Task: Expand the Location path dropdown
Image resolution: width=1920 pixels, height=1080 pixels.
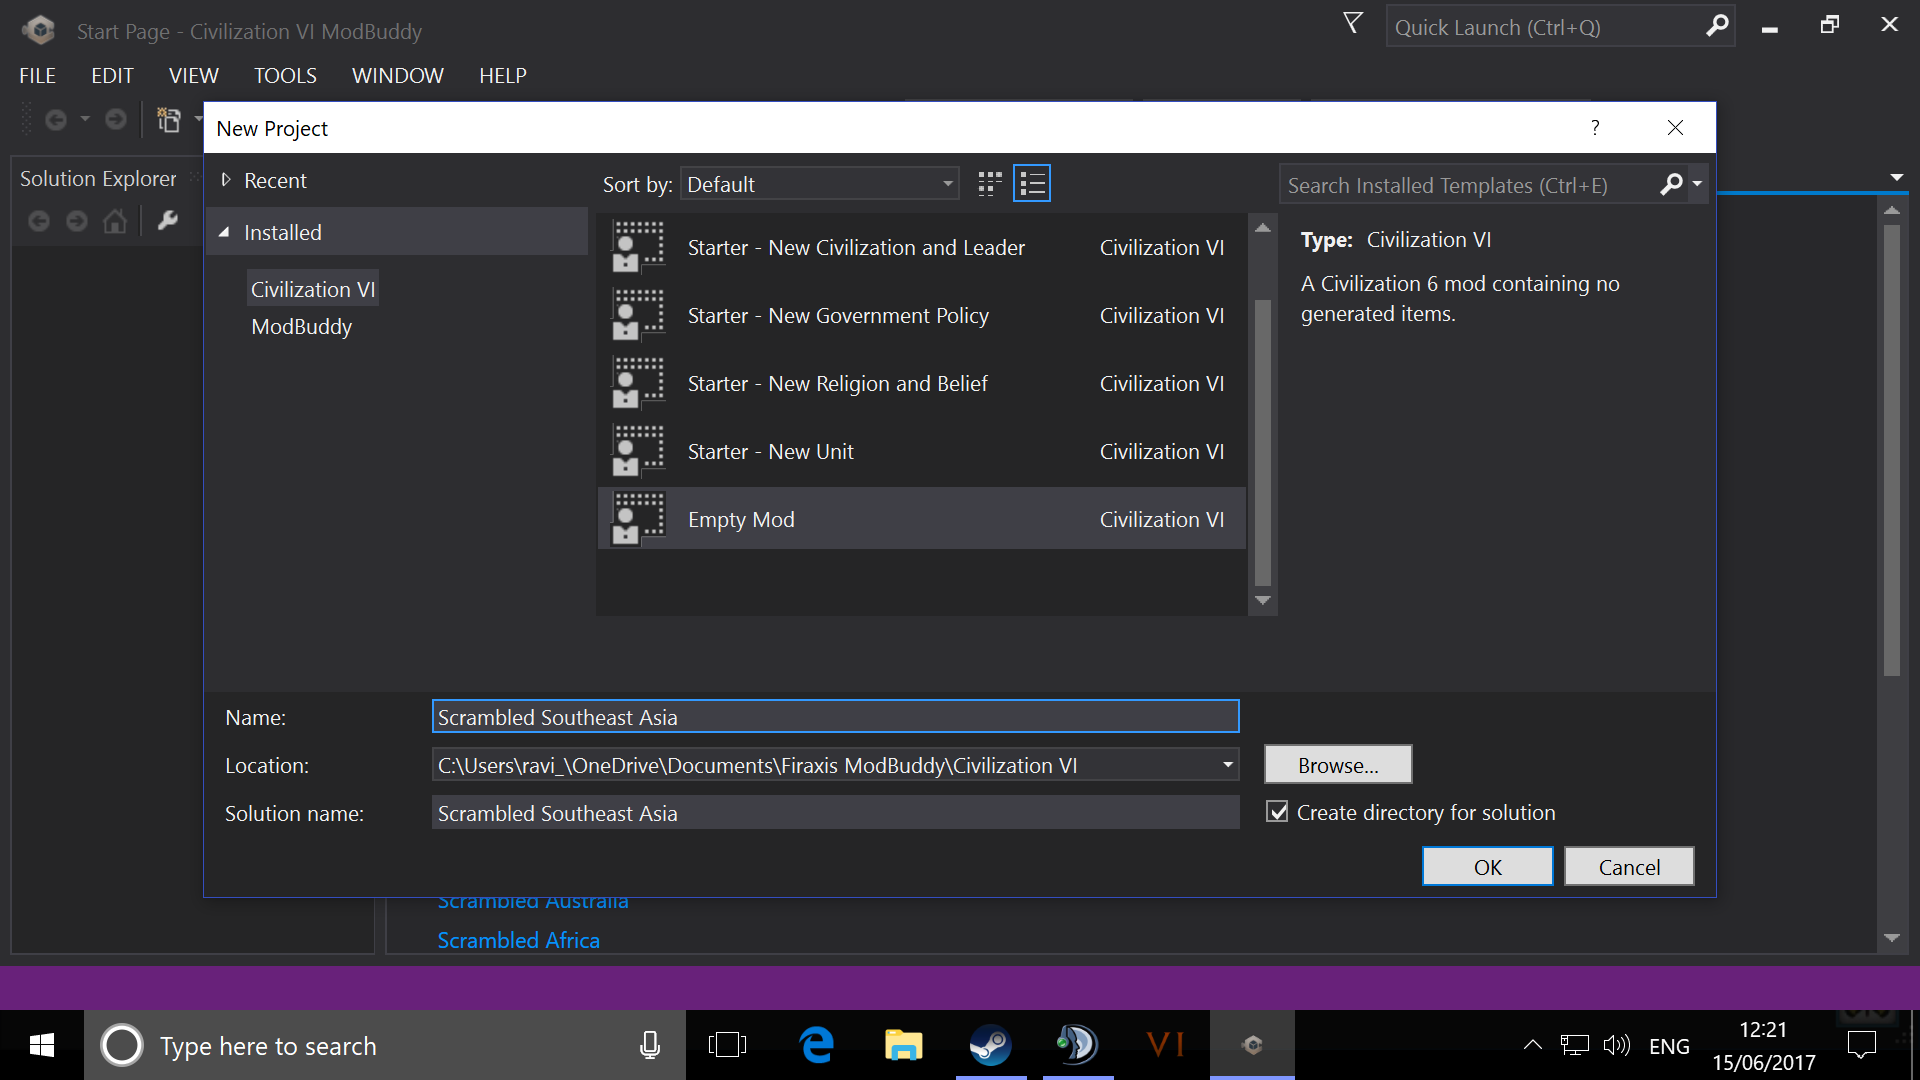Action: tap(1227, 765)
